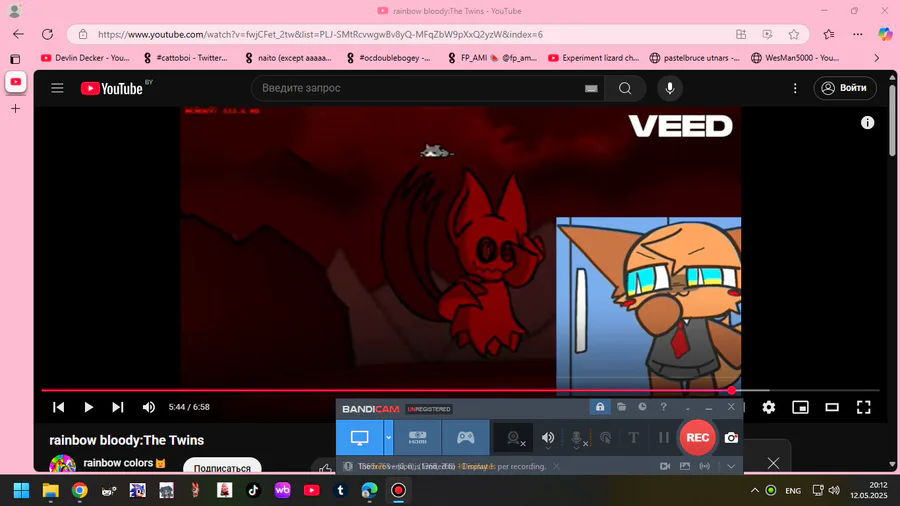Seek the video progress bar scrubber
Screen dimensions: 900x506
click(731, 391)
